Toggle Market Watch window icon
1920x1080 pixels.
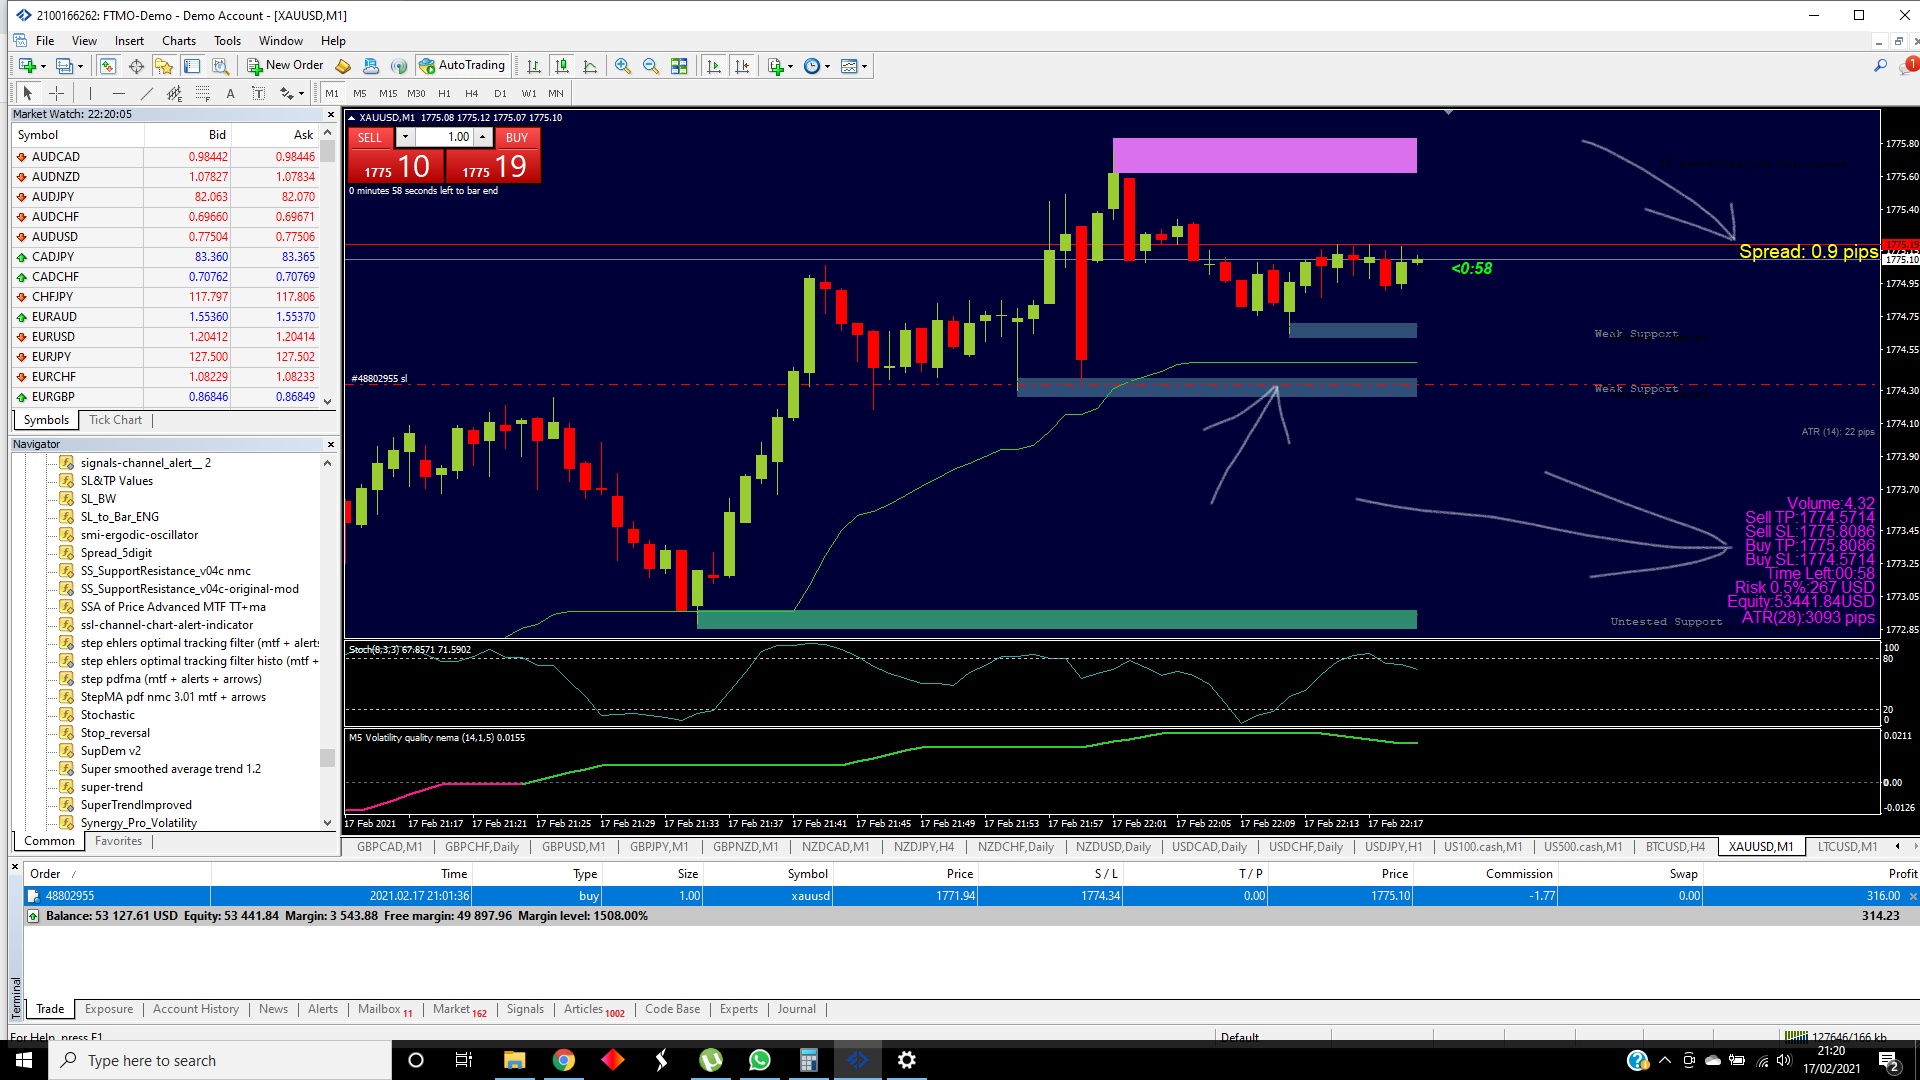[107, 66]
